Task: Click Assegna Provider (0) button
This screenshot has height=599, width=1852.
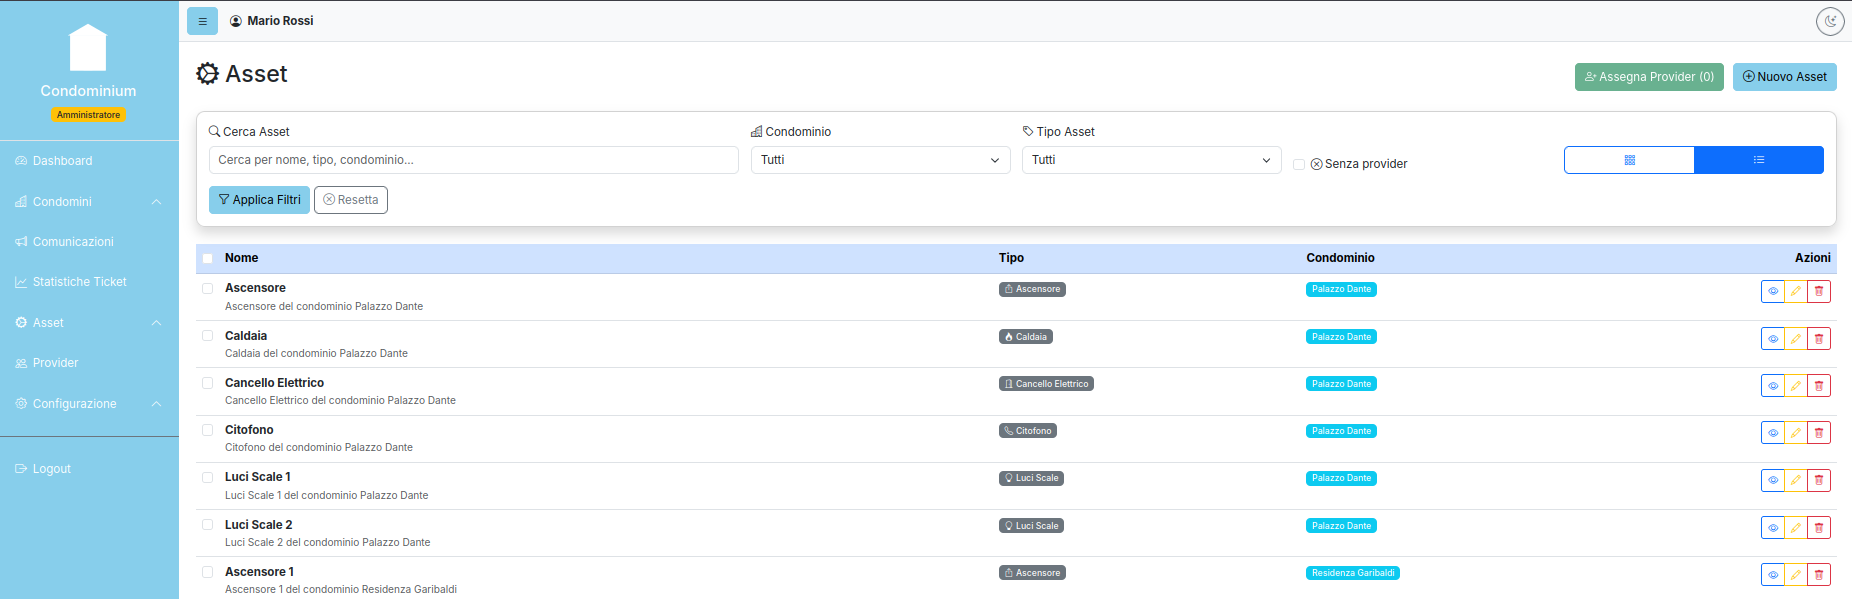Action: pyautogui.click(x=1649, y=77)
